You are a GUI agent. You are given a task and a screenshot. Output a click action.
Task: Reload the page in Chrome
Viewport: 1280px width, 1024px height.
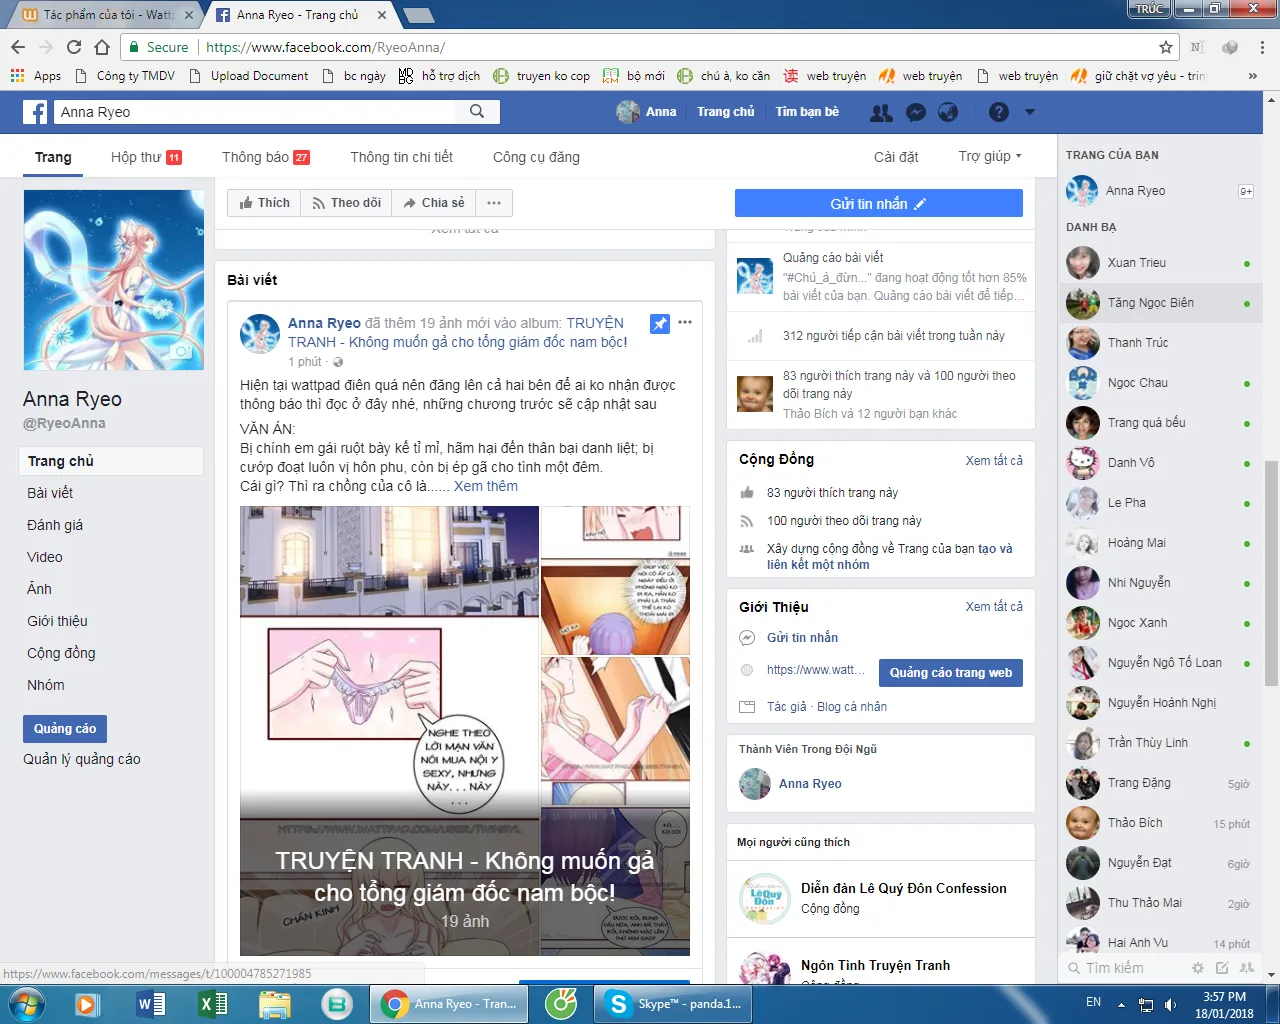point(74,47)
